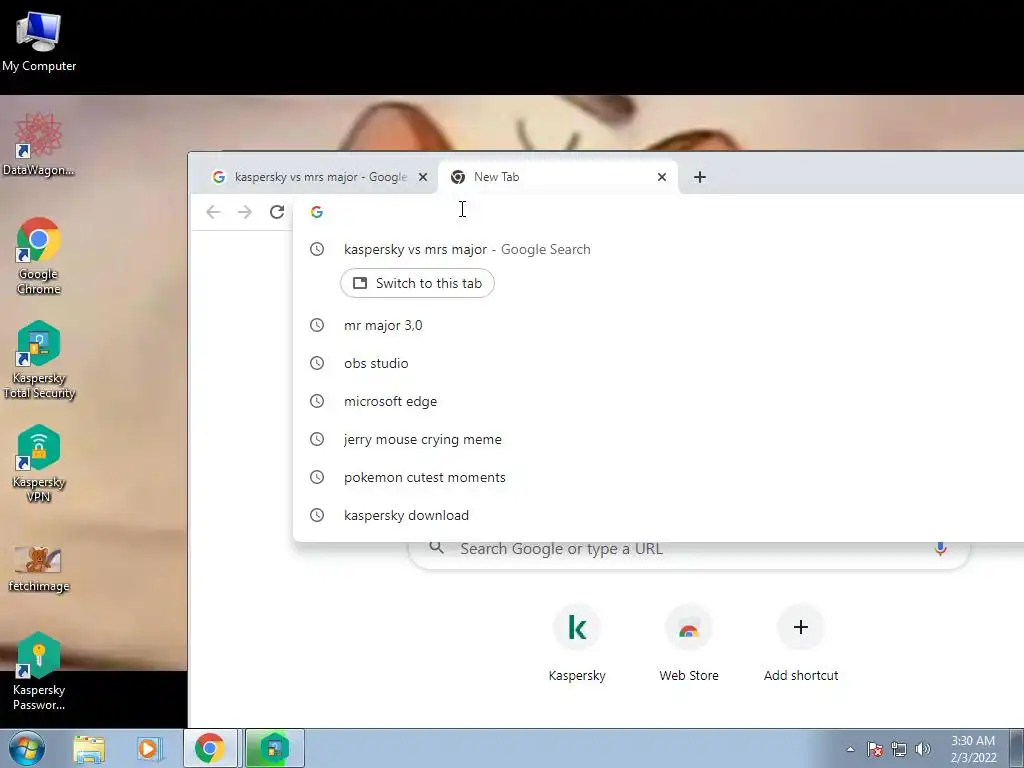Open a new tab with plus button
Viewport: 1024px width, 768px height.
(x=699, y=177)
